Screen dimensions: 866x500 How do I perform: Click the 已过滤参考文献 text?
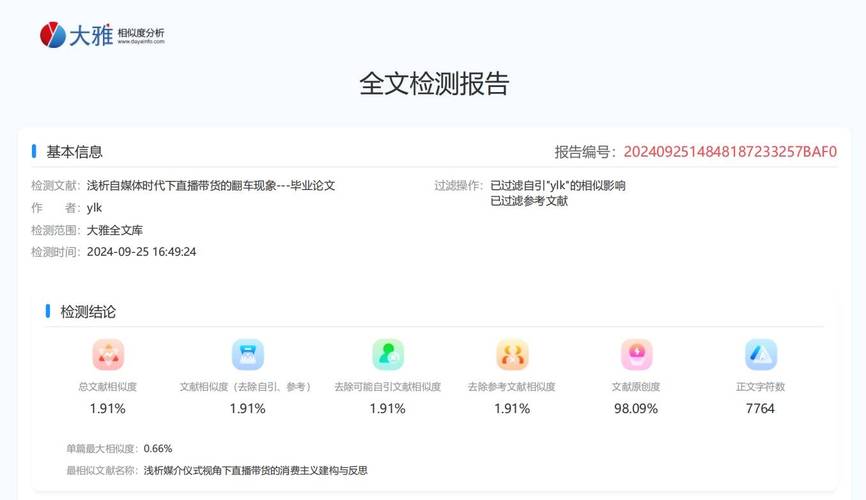[x=529, y=201]
